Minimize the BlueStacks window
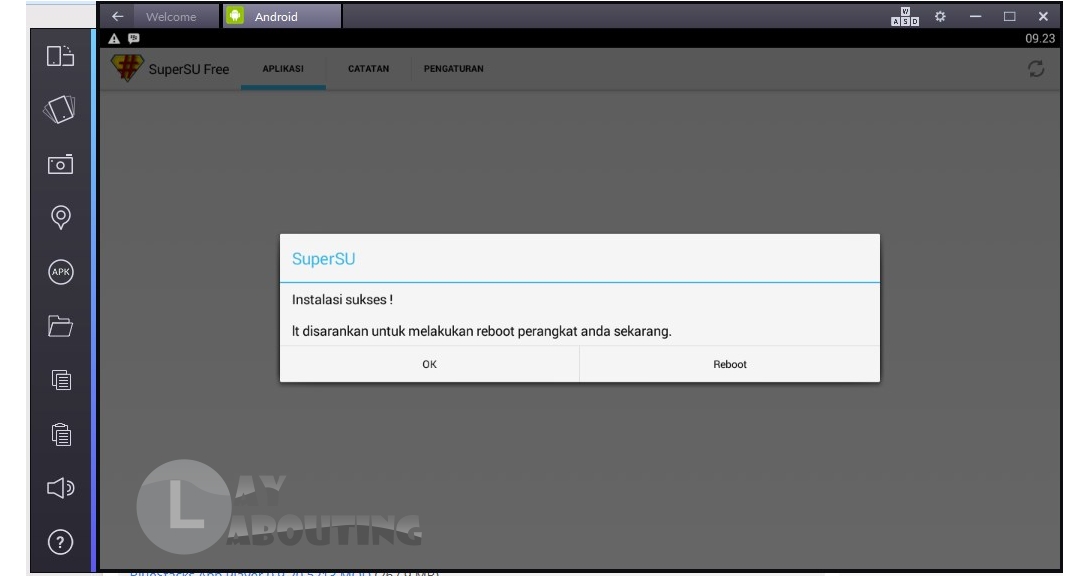1090x578 pixels. click(975, 17)
